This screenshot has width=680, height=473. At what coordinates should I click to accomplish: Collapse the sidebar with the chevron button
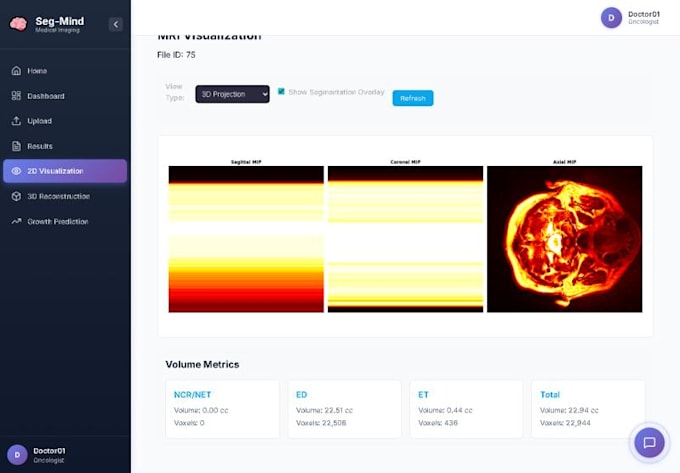(116, 24)
